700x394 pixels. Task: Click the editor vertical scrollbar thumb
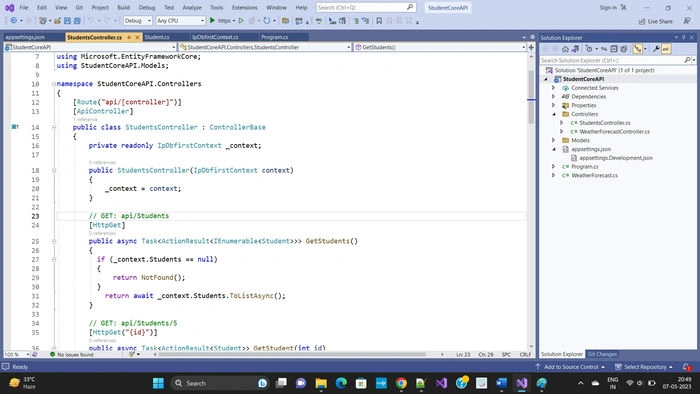tap(531, 96)
